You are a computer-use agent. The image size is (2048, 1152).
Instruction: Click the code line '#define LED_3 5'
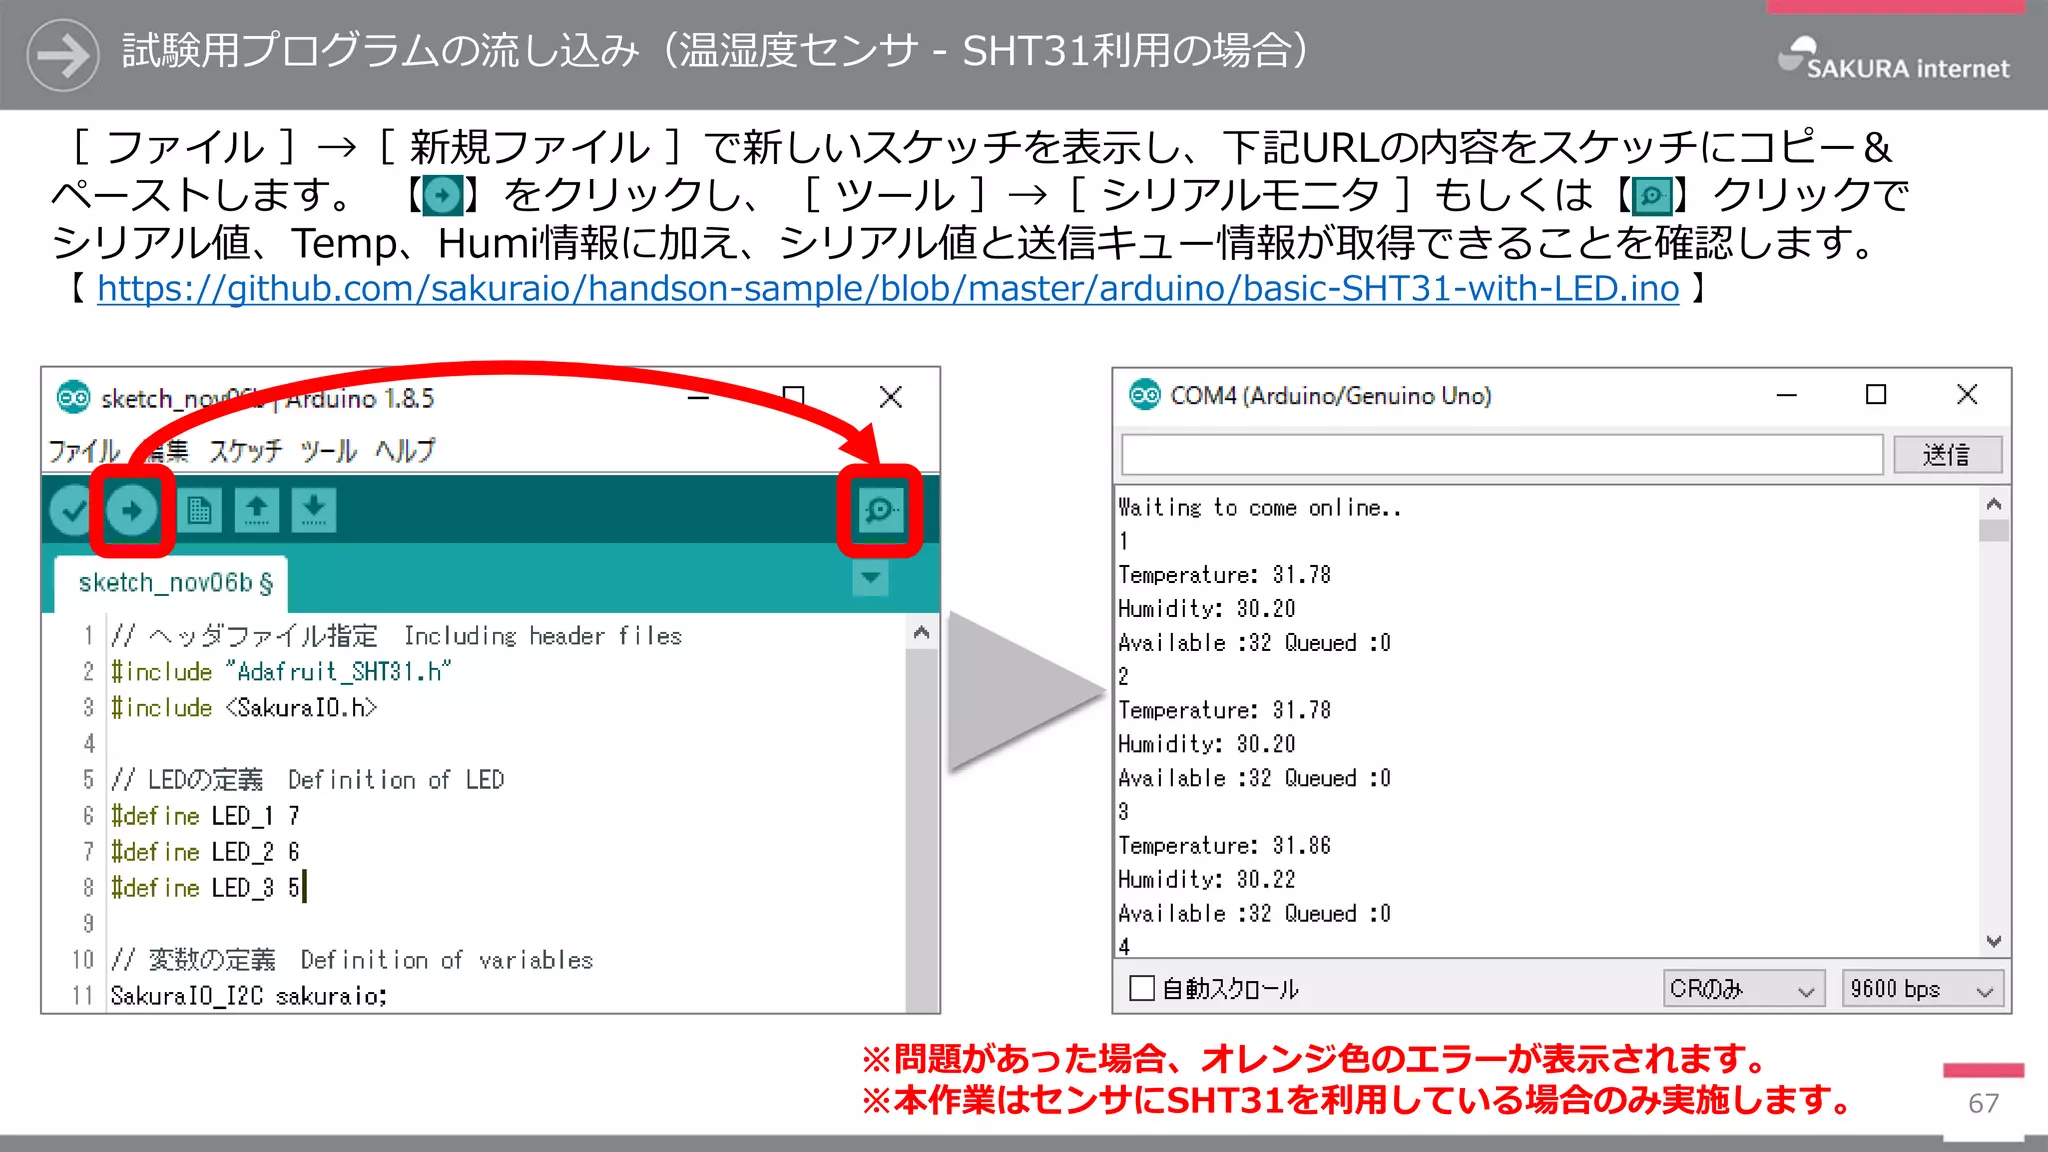[x=205, y=888]
